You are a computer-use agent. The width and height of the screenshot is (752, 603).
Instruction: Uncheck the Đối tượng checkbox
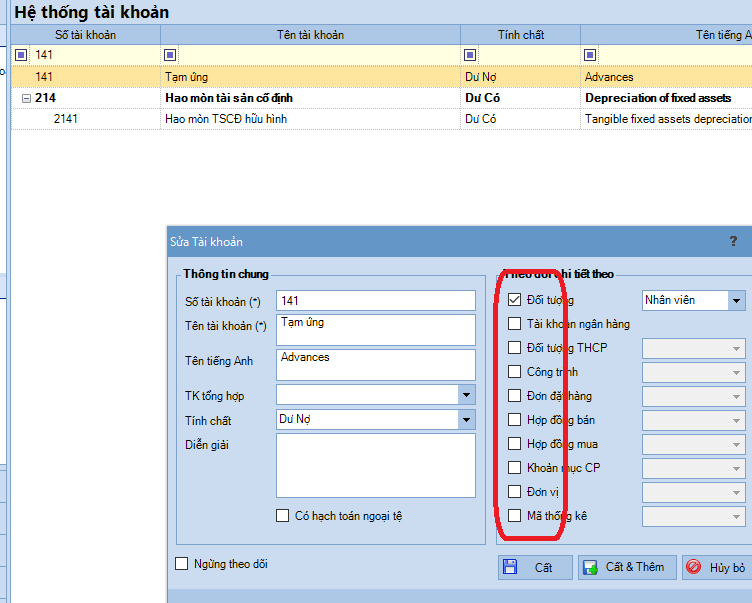[x=514, y=300]
